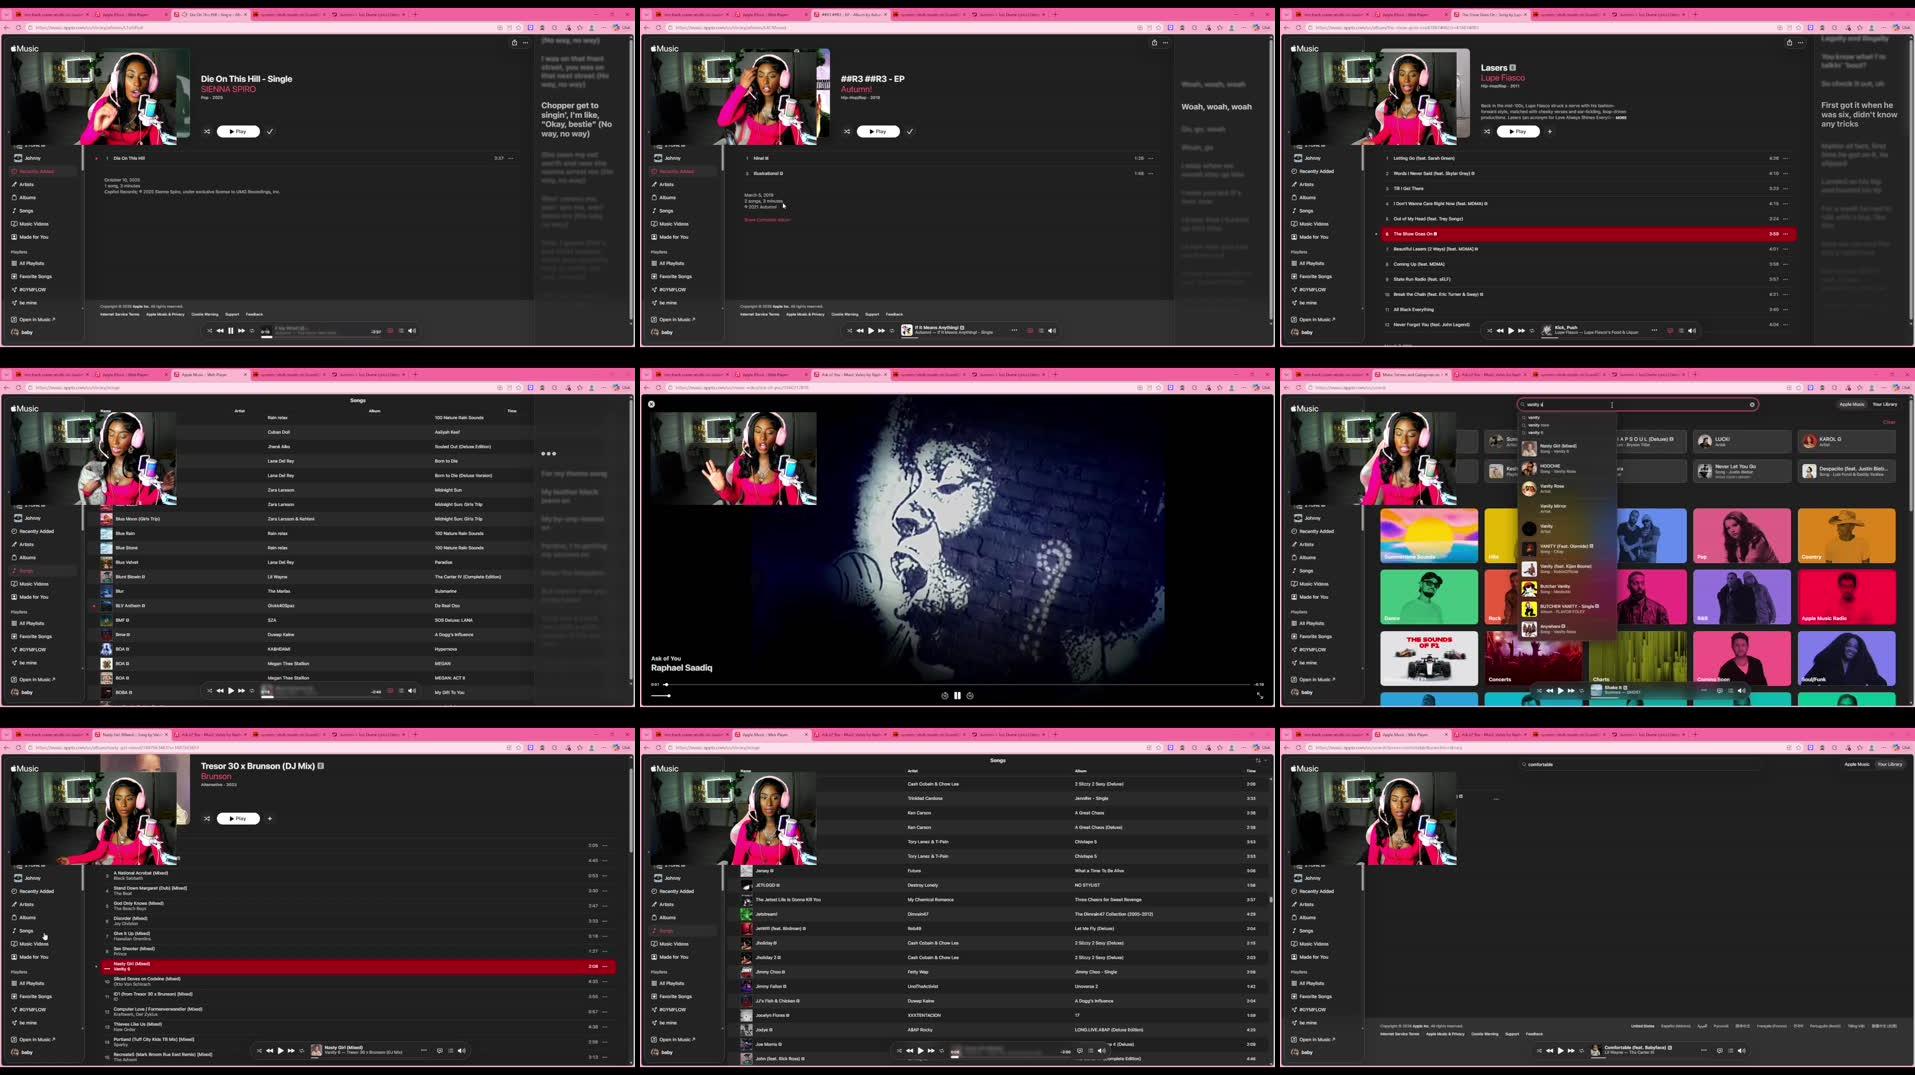This screenshot has height=1075, width=1915.
Task: Open more options for The Show Goes On row
Action: [x=1786, y=234]
